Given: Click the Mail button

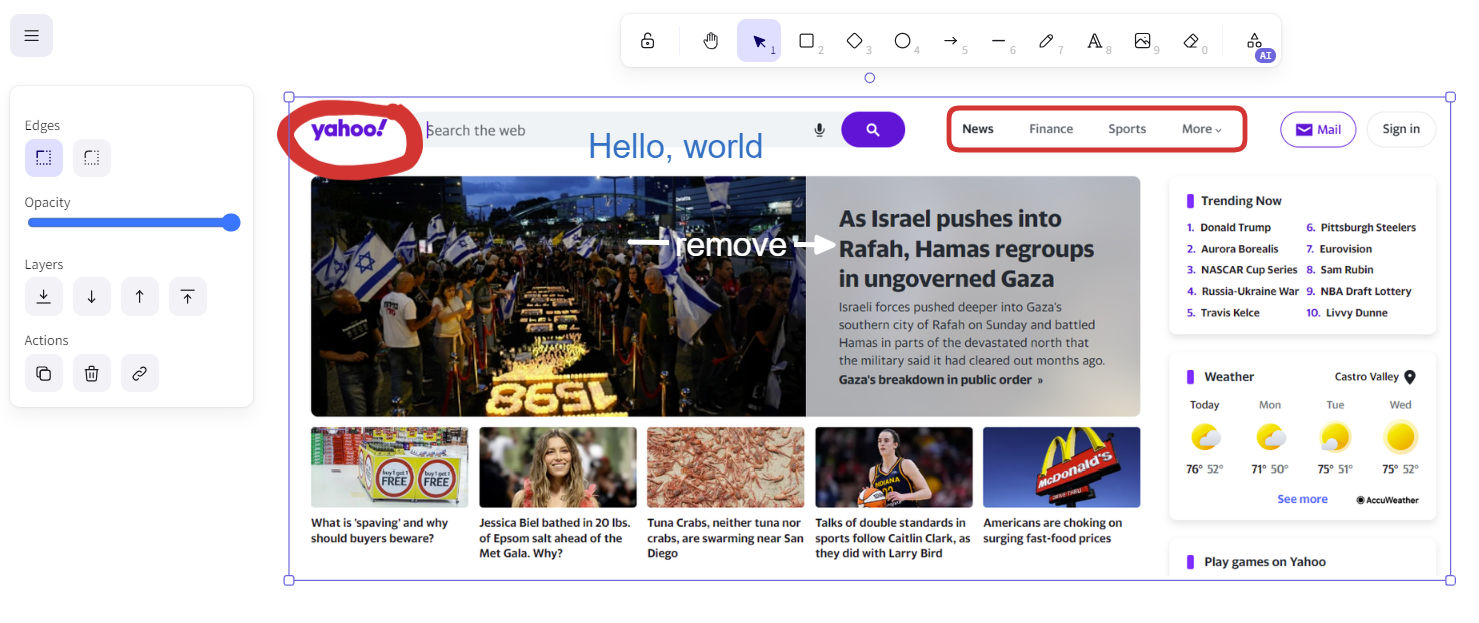Looking at the screenshot, I should pos(1318,130).
